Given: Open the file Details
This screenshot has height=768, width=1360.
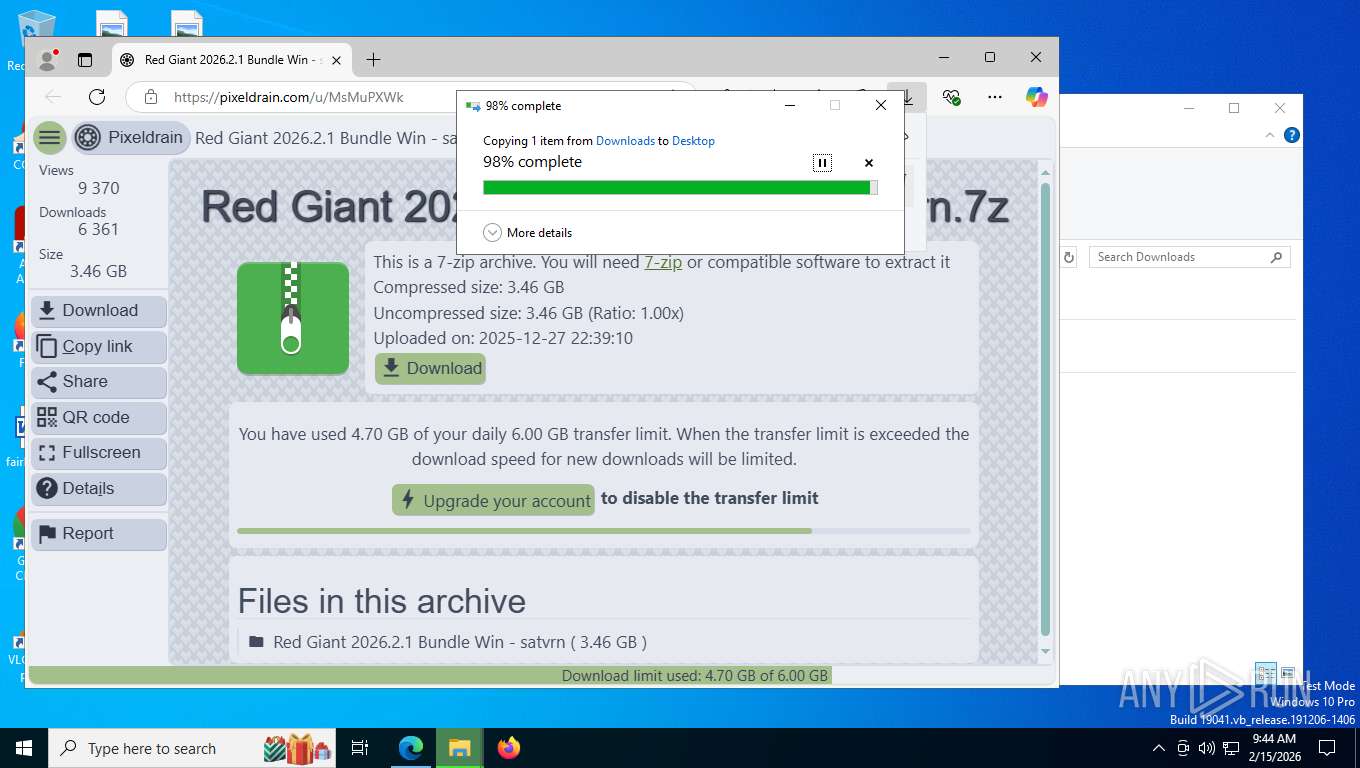Looking at the screenshot, I should click(99, 488).
